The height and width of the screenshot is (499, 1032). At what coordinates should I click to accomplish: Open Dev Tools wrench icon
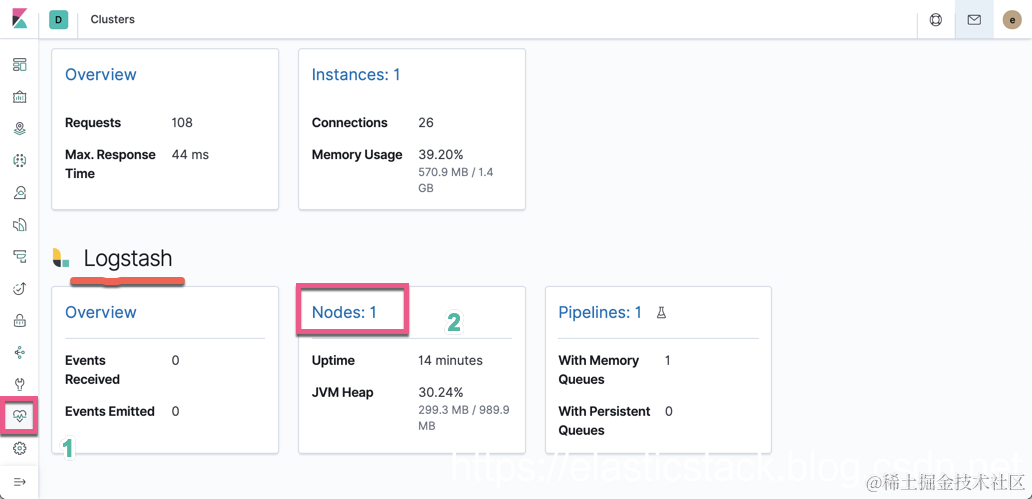pyautogui.click(x=20, y=384)
